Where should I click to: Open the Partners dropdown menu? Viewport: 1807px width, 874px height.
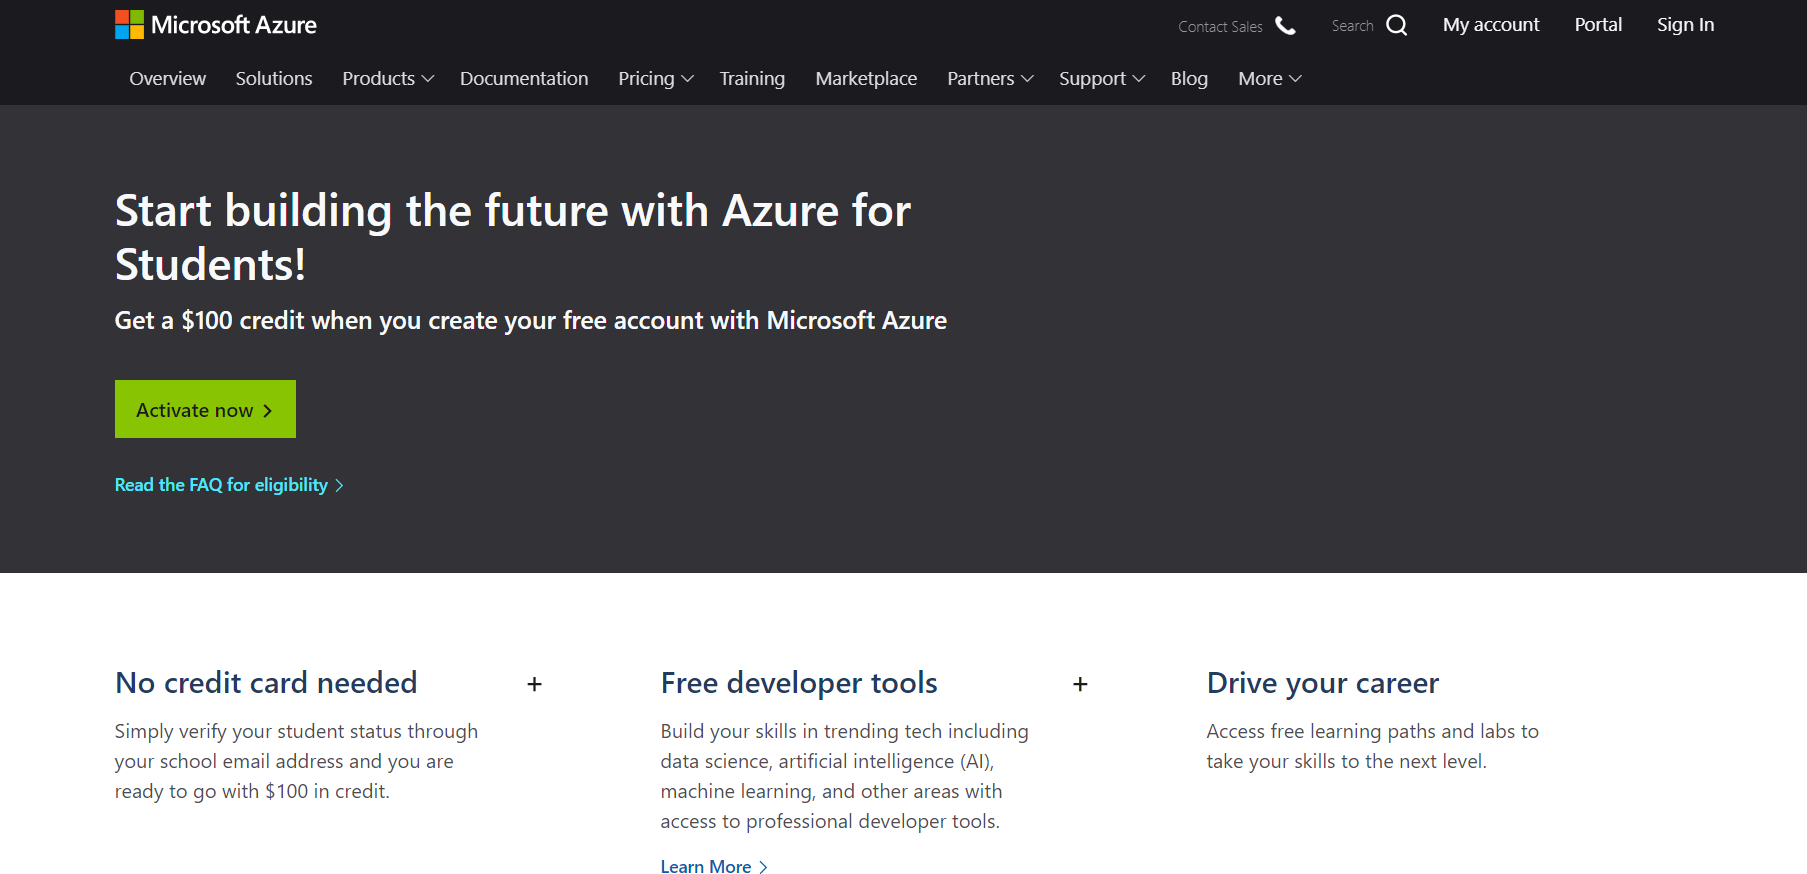[x=989, y=79]
